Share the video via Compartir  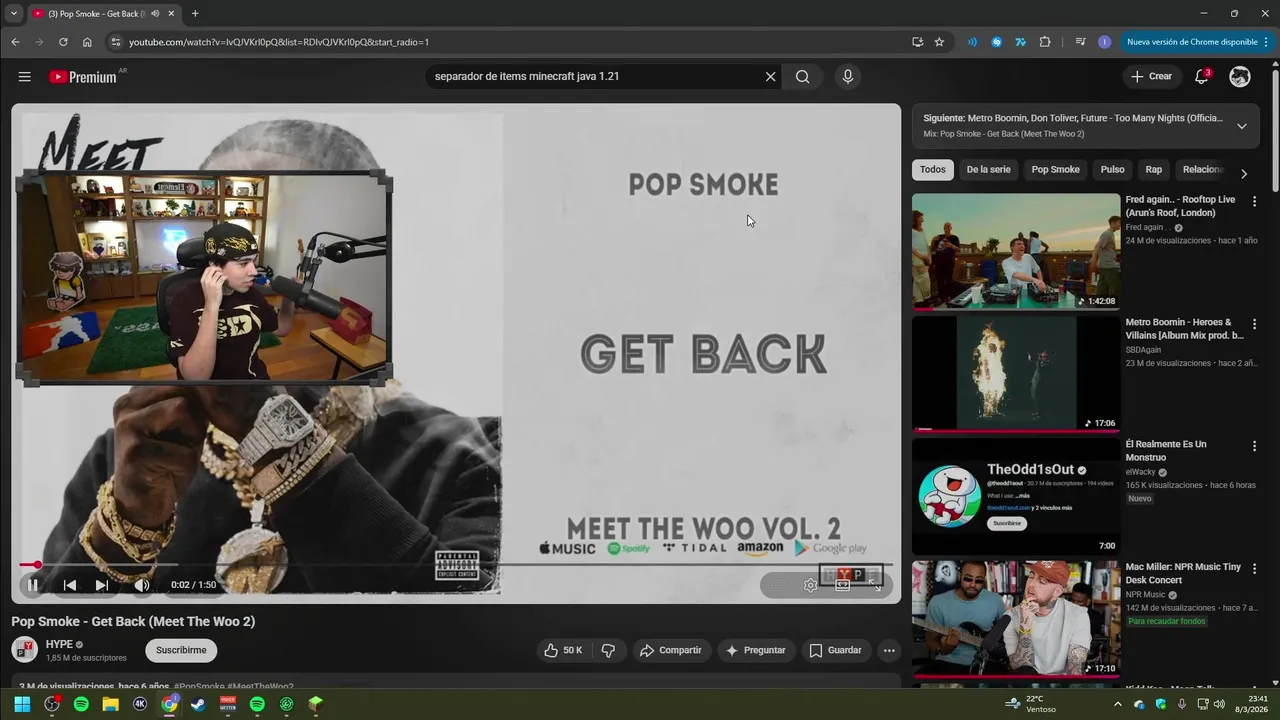[671, 650]
